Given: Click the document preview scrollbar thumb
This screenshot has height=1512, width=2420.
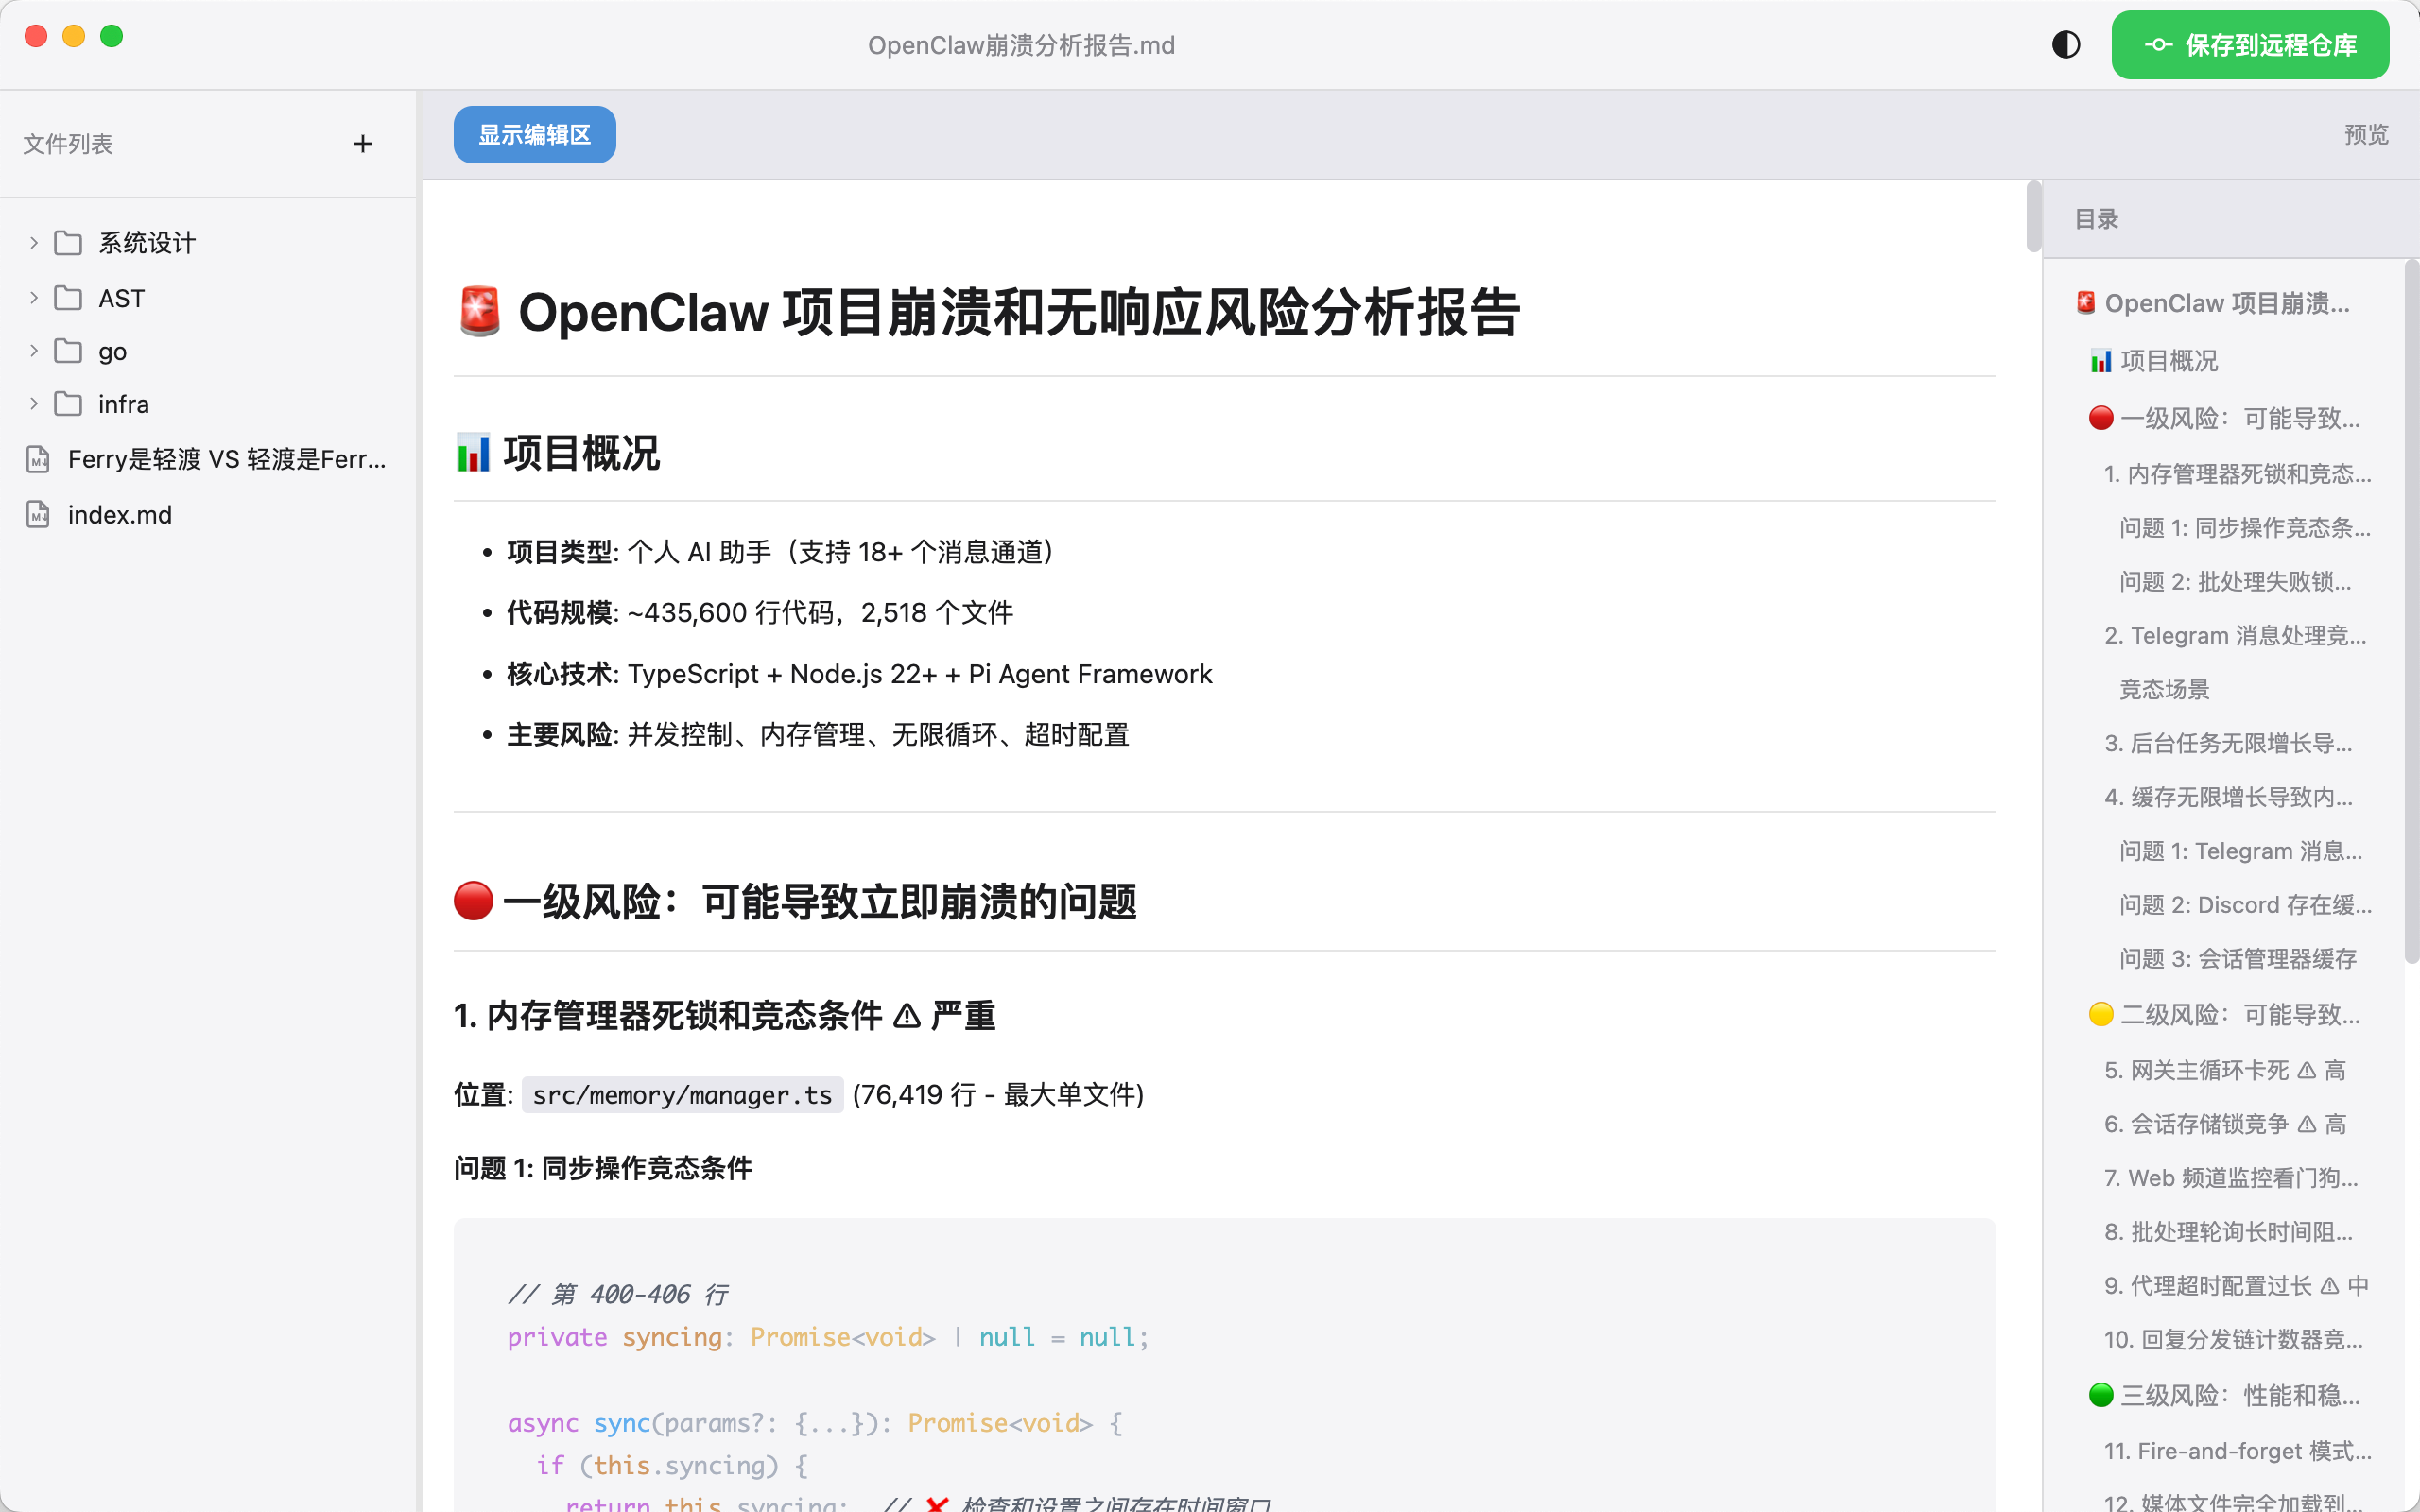Looking at the screenshot, I should pyautogui.click(x=2033, y=217).
